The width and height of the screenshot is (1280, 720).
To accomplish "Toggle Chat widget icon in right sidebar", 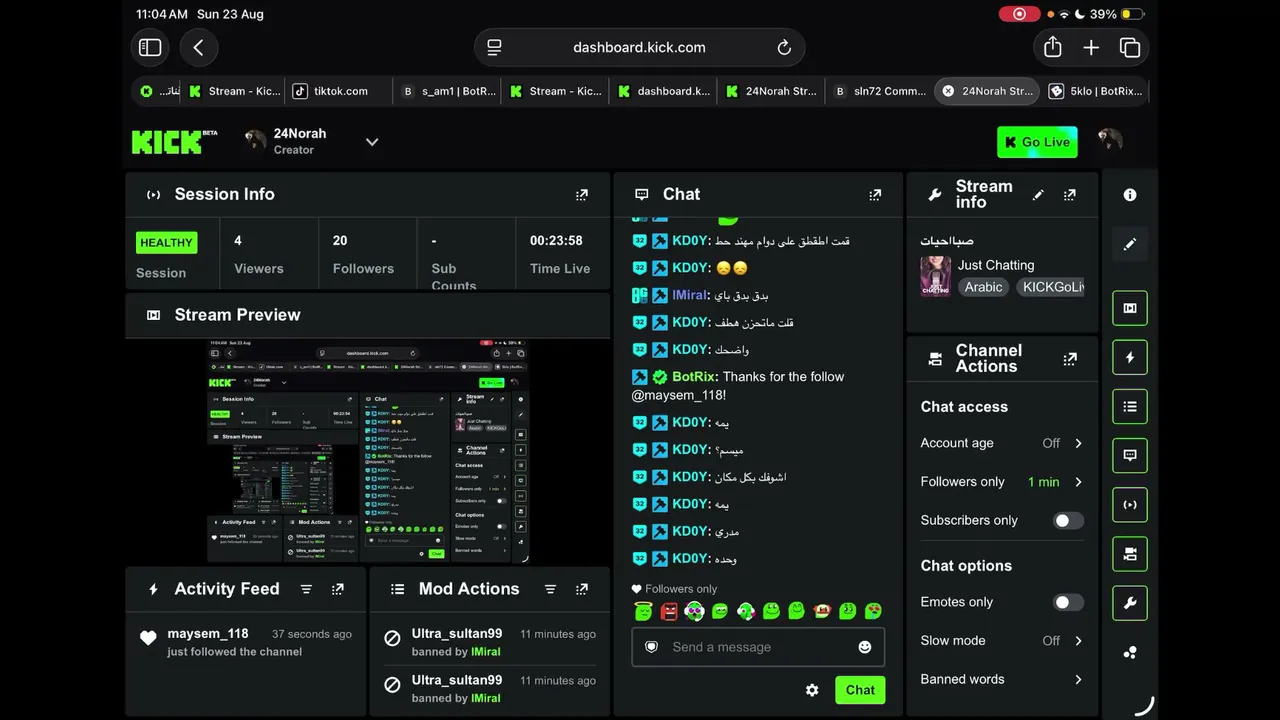I will [x=1130, y=455].
